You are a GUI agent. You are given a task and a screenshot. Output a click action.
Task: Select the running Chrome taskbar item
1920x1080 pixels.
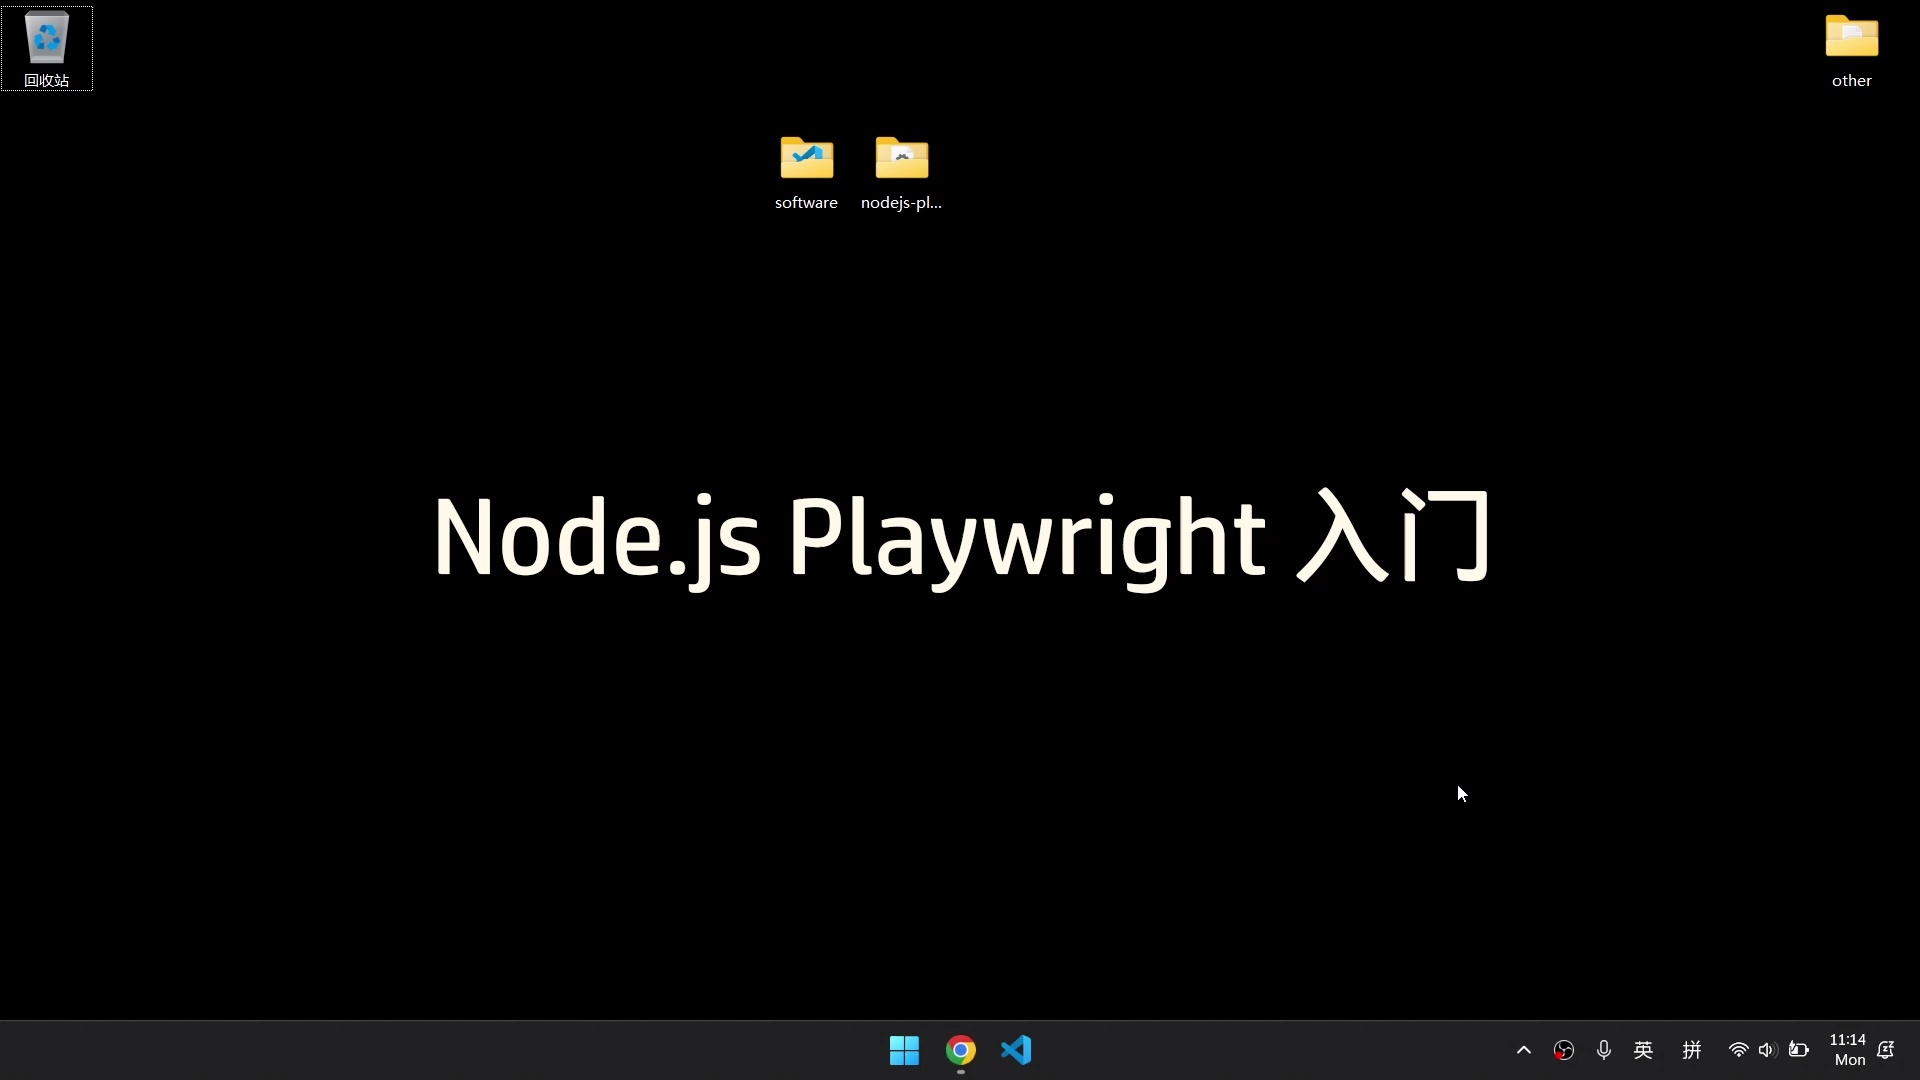(x=960, y=1051)
